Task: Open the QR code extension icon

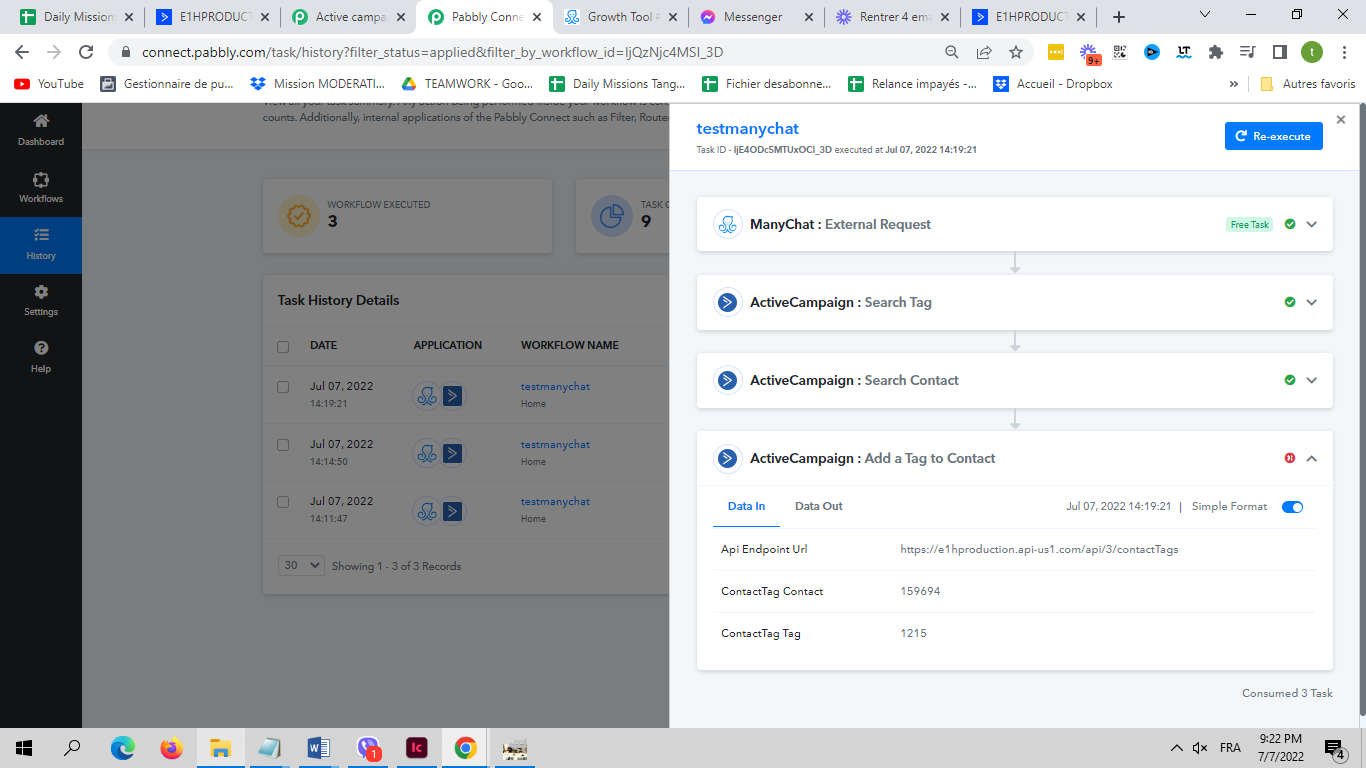Action: click(1120, 52)
